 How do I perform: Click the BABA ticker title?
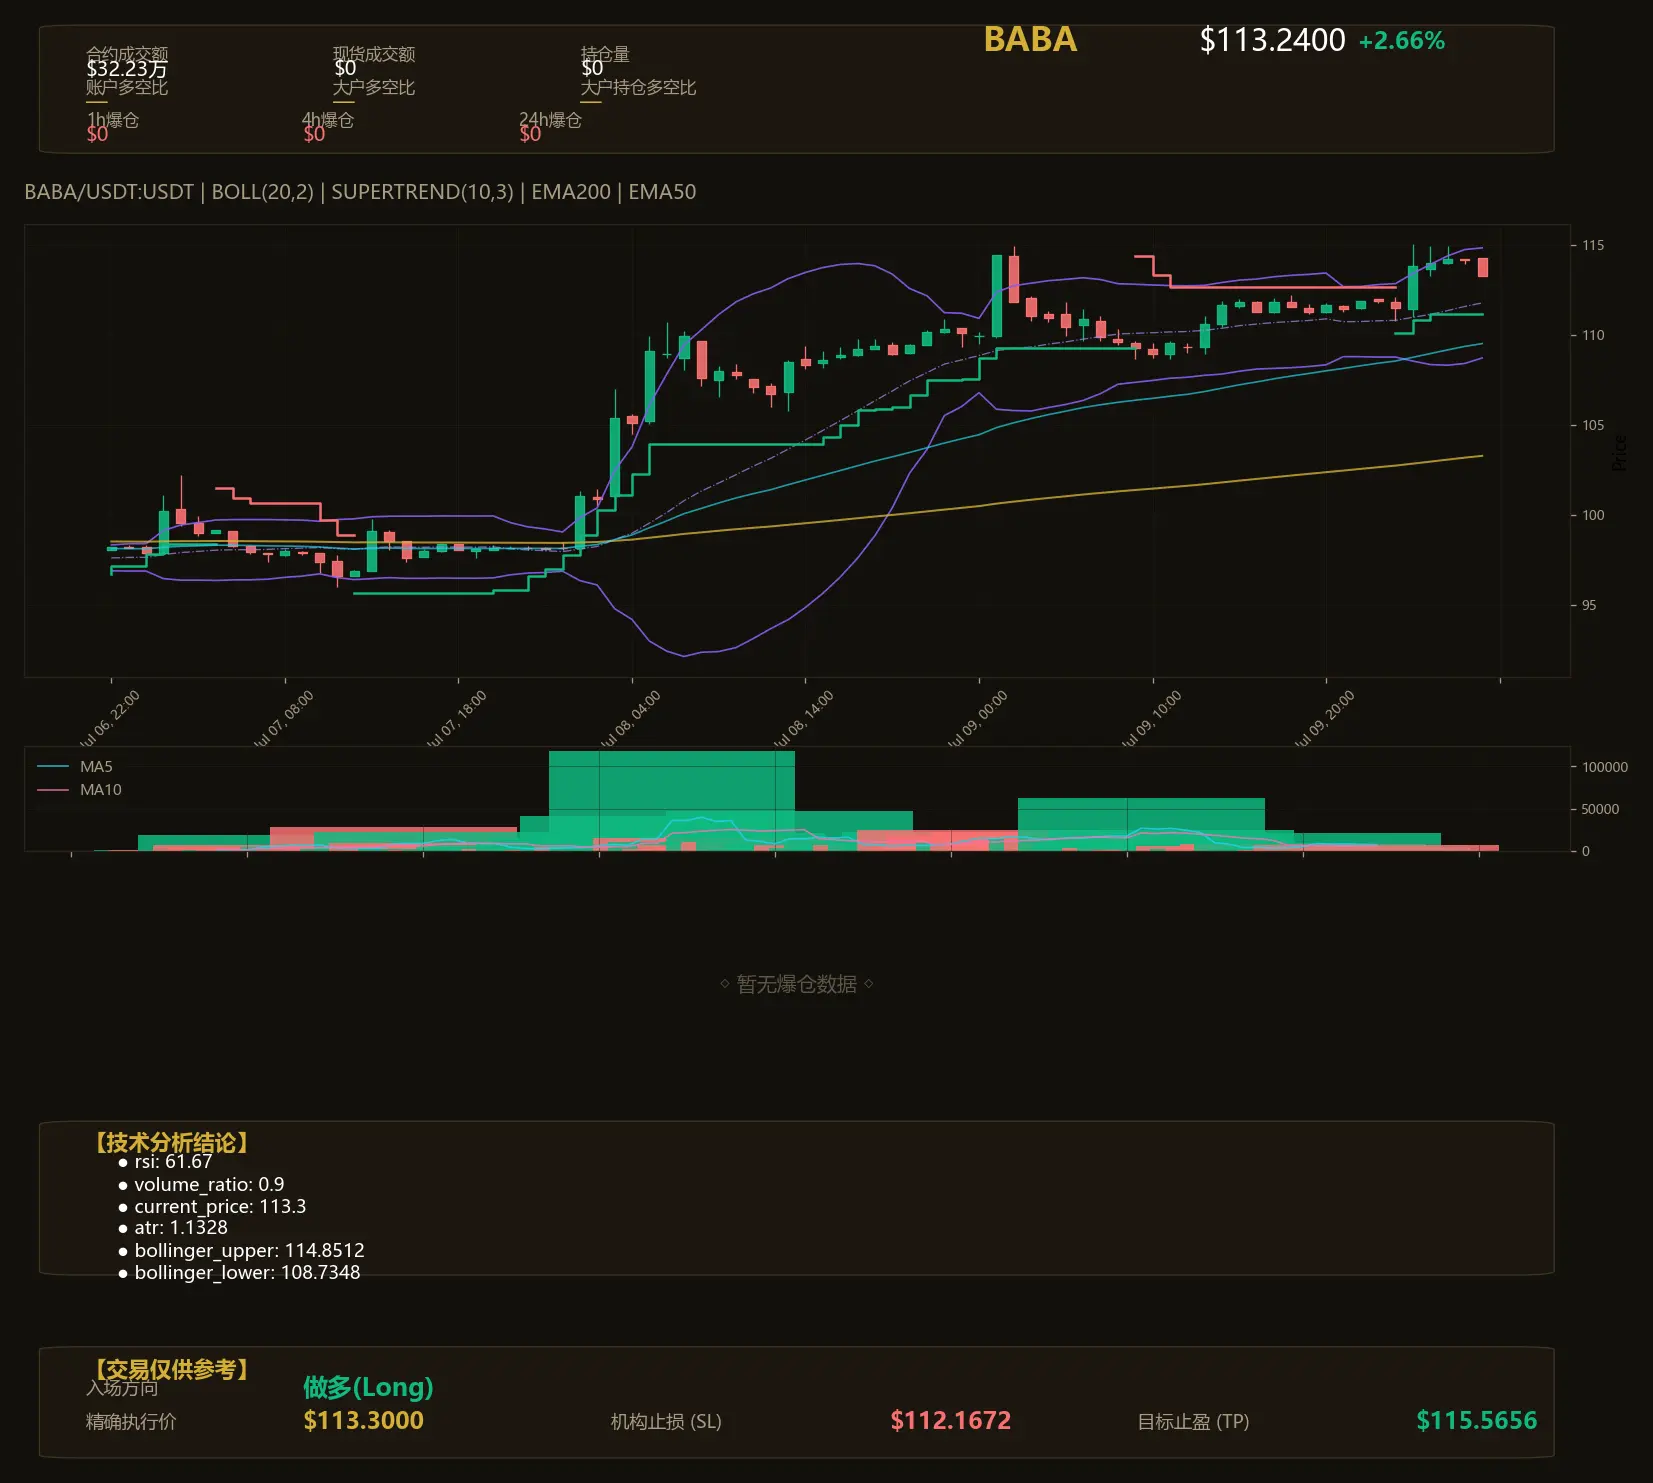(1030, 40)
